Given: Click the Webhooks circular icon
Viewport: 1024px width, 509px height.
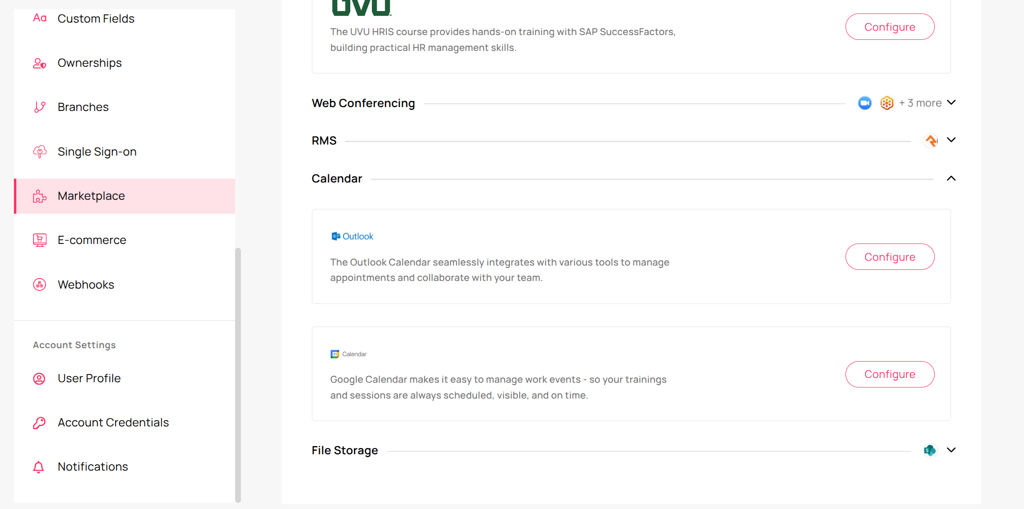Looking at the screenshot, I should 40,284.
